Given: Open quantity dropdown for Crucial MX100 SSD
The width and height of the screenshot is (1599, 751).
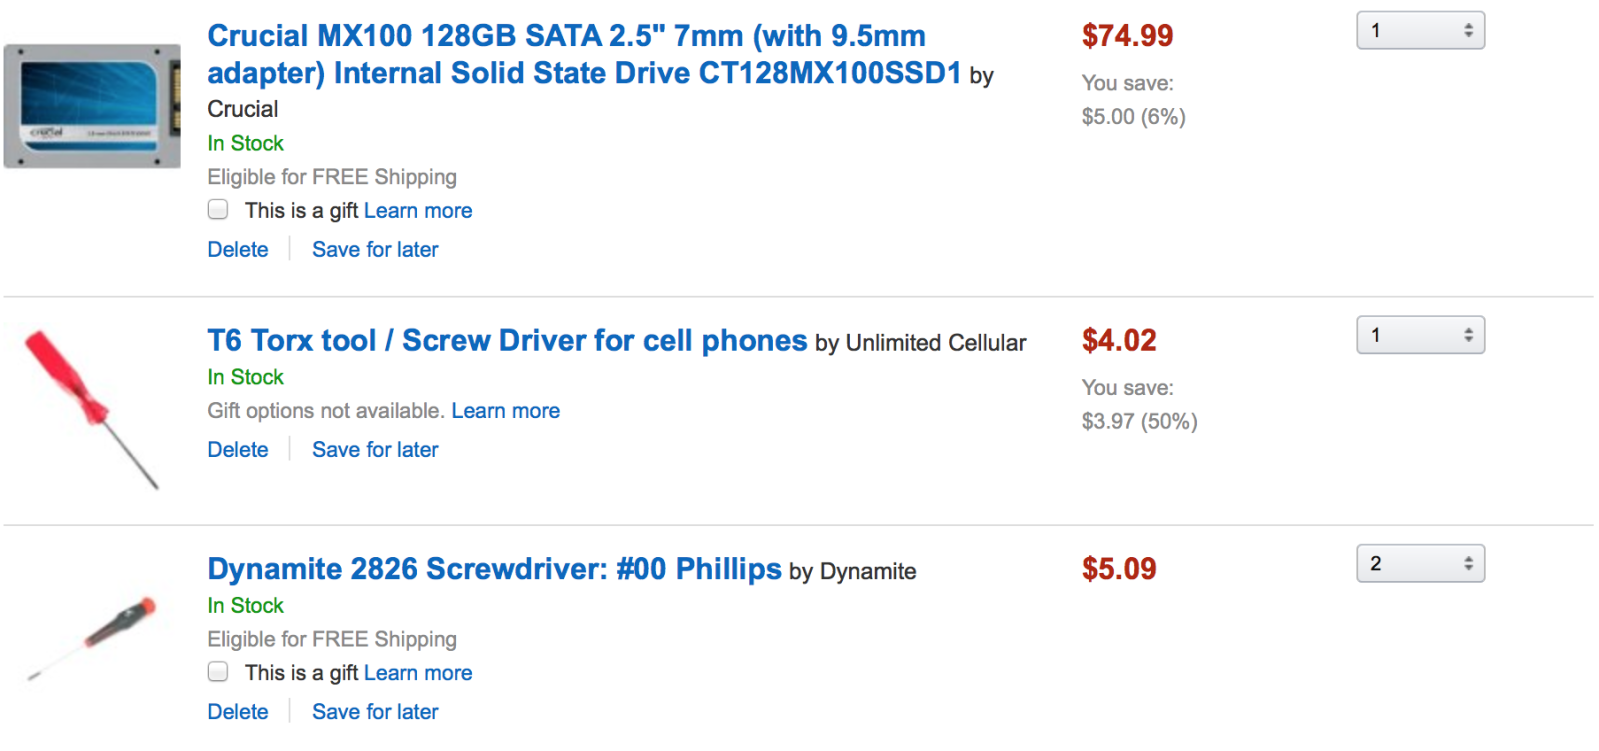Looking at the screenshot, I should 1420,31.
